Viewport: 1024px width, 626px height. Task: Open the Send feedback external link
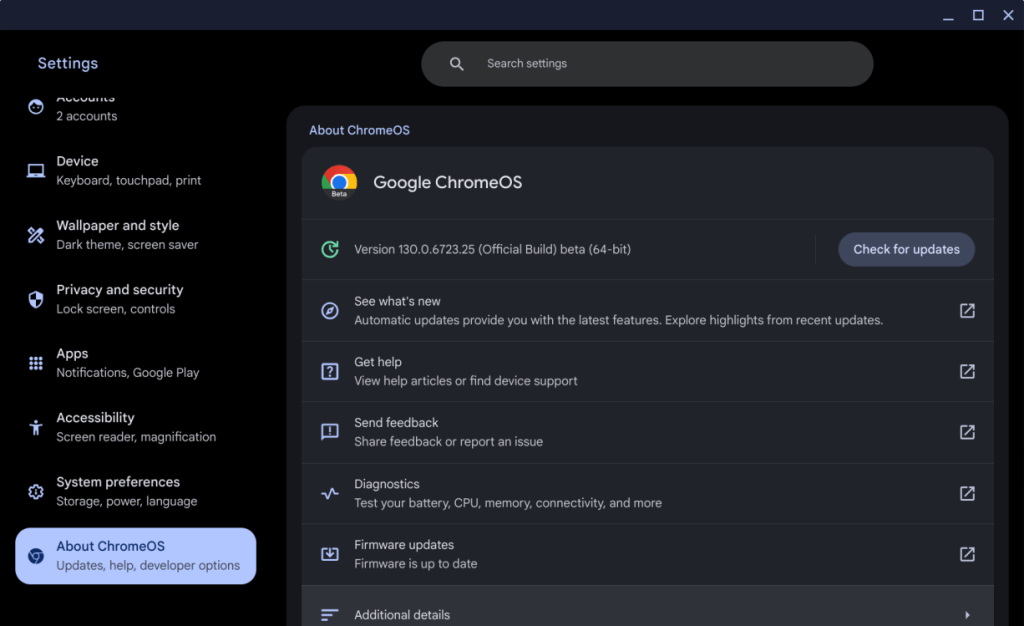(967, 432)
